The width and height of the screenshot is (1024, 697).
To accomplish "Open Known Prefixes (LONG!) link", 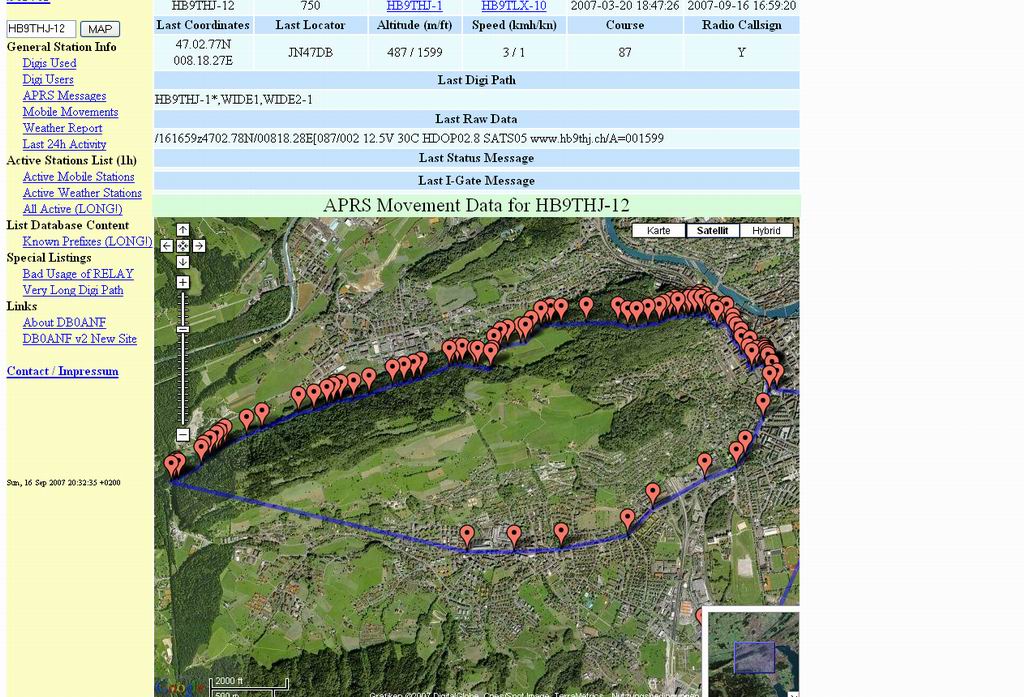I will coord(87,242).
